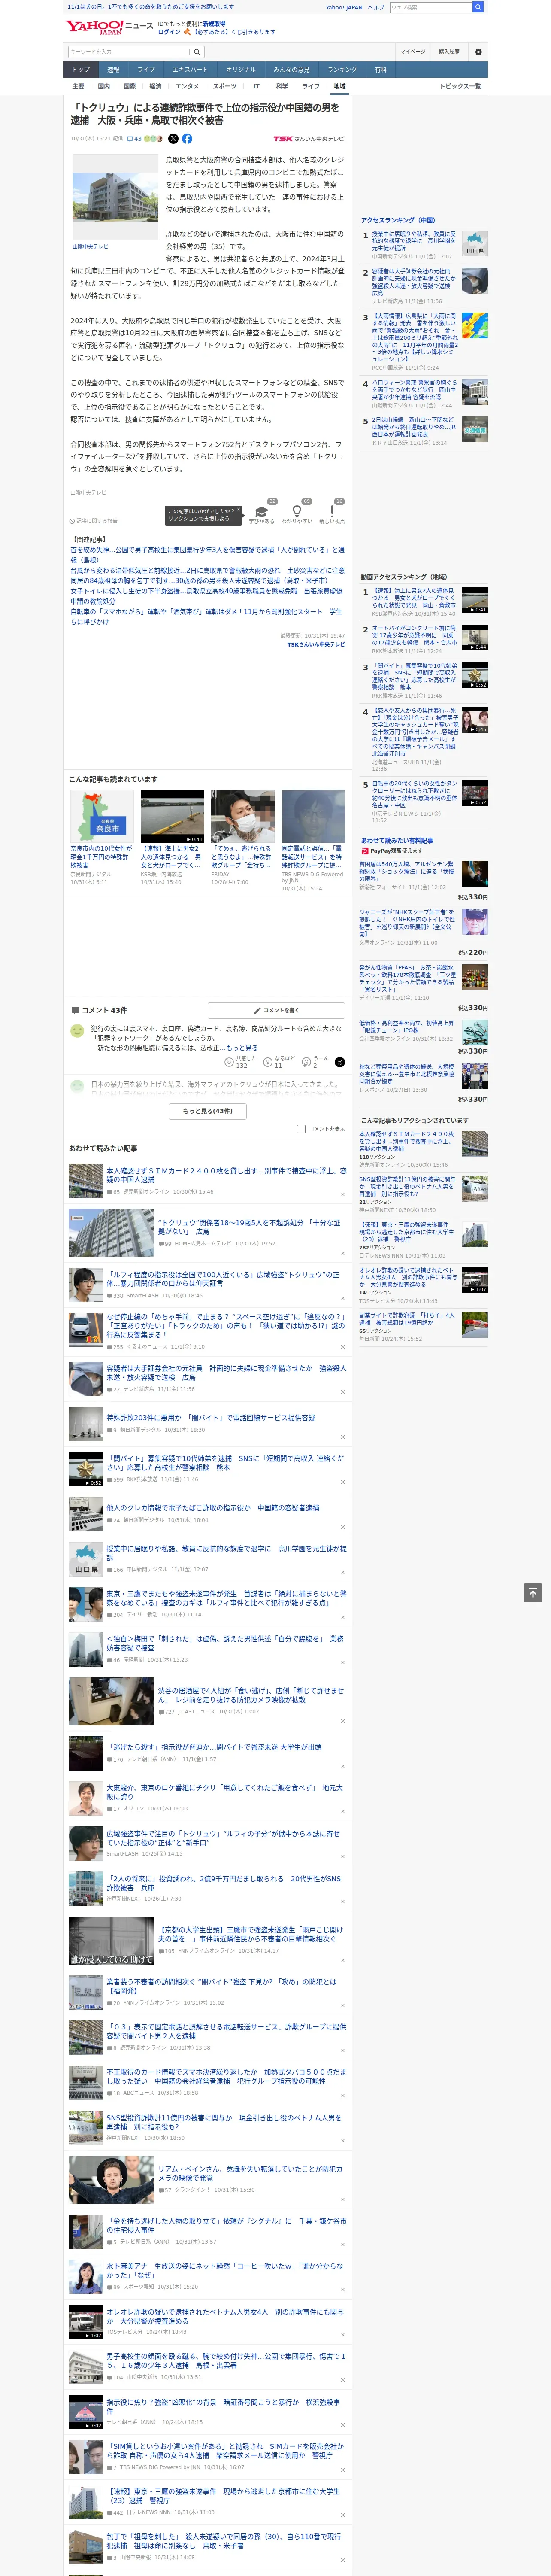Screen dimensions: 551x2576
Task: Share the article on X
Action: [173, 139]
